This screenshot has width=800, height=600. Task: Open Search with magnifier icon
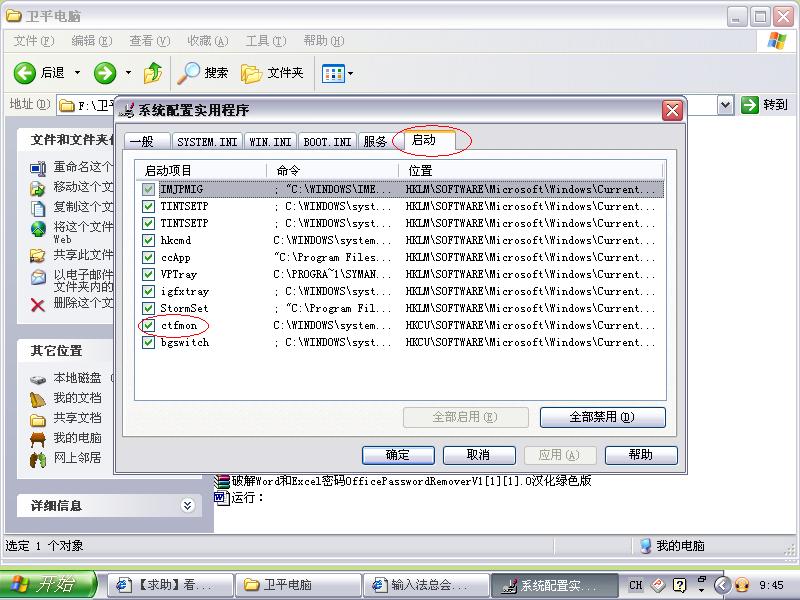click(x=188, y=73)
